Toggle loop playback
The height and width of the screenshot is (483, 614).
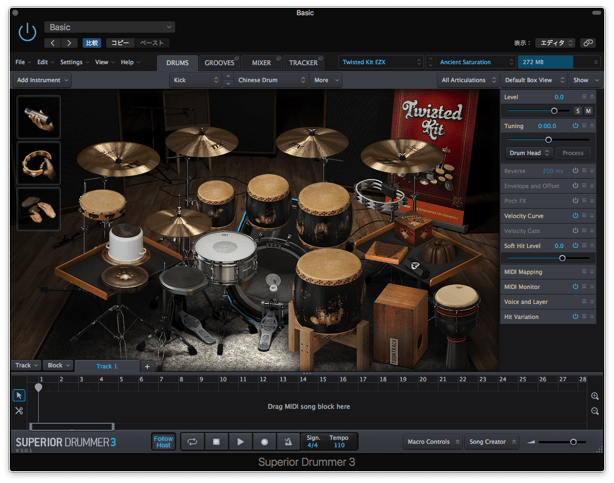click(192, 442)
